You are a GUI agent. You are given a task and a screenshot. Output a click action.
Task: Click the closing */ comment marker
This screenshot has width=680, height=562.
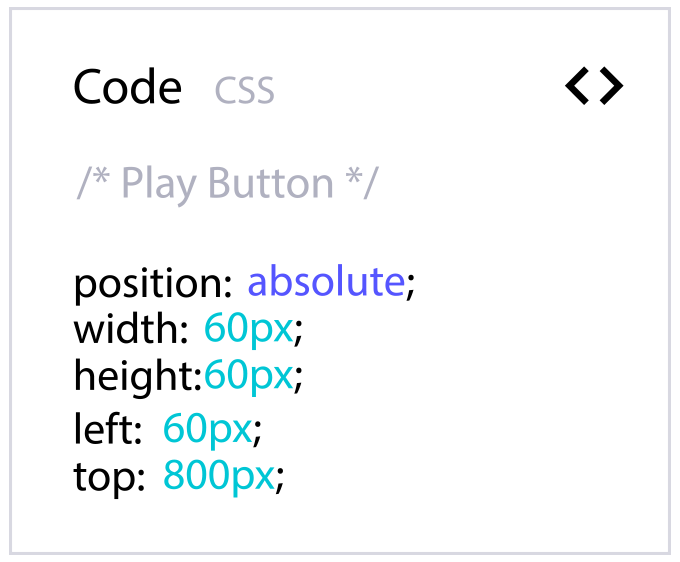pos(362,184)
